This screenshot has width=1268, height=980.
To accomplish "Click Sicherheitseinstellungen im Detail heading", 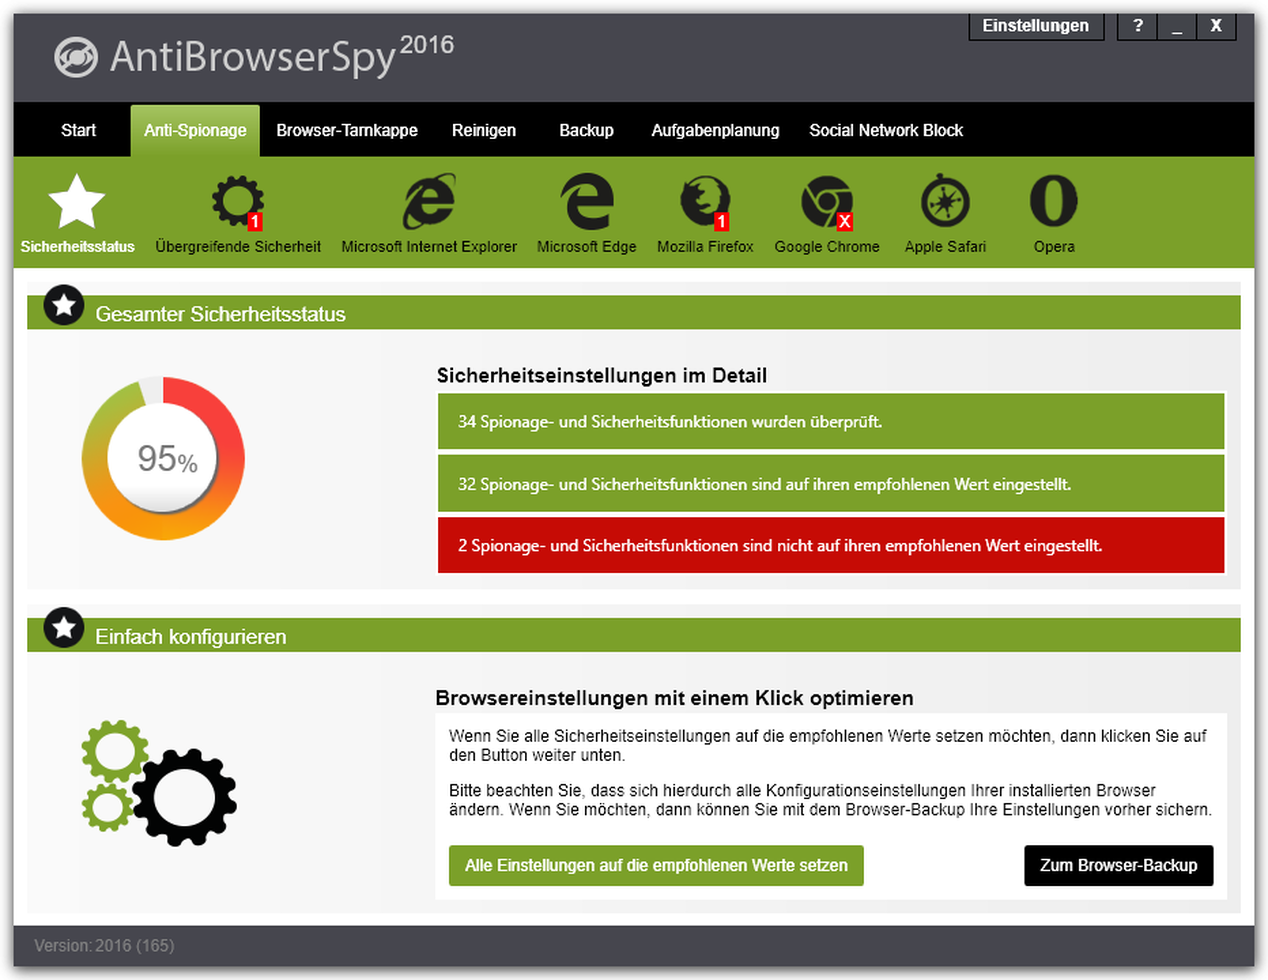I will [602, 376].
